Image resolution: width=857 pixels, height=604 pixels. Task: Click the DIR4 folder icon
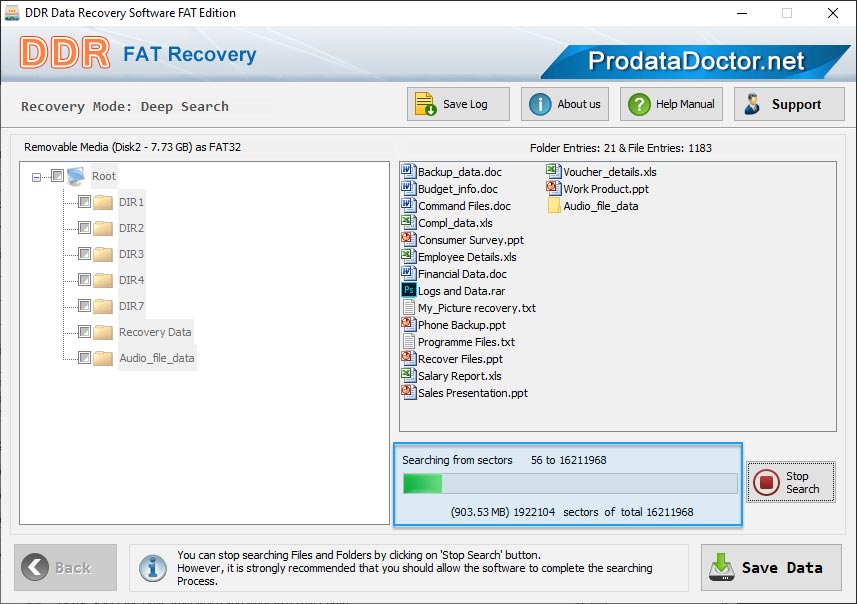point(103,280)
